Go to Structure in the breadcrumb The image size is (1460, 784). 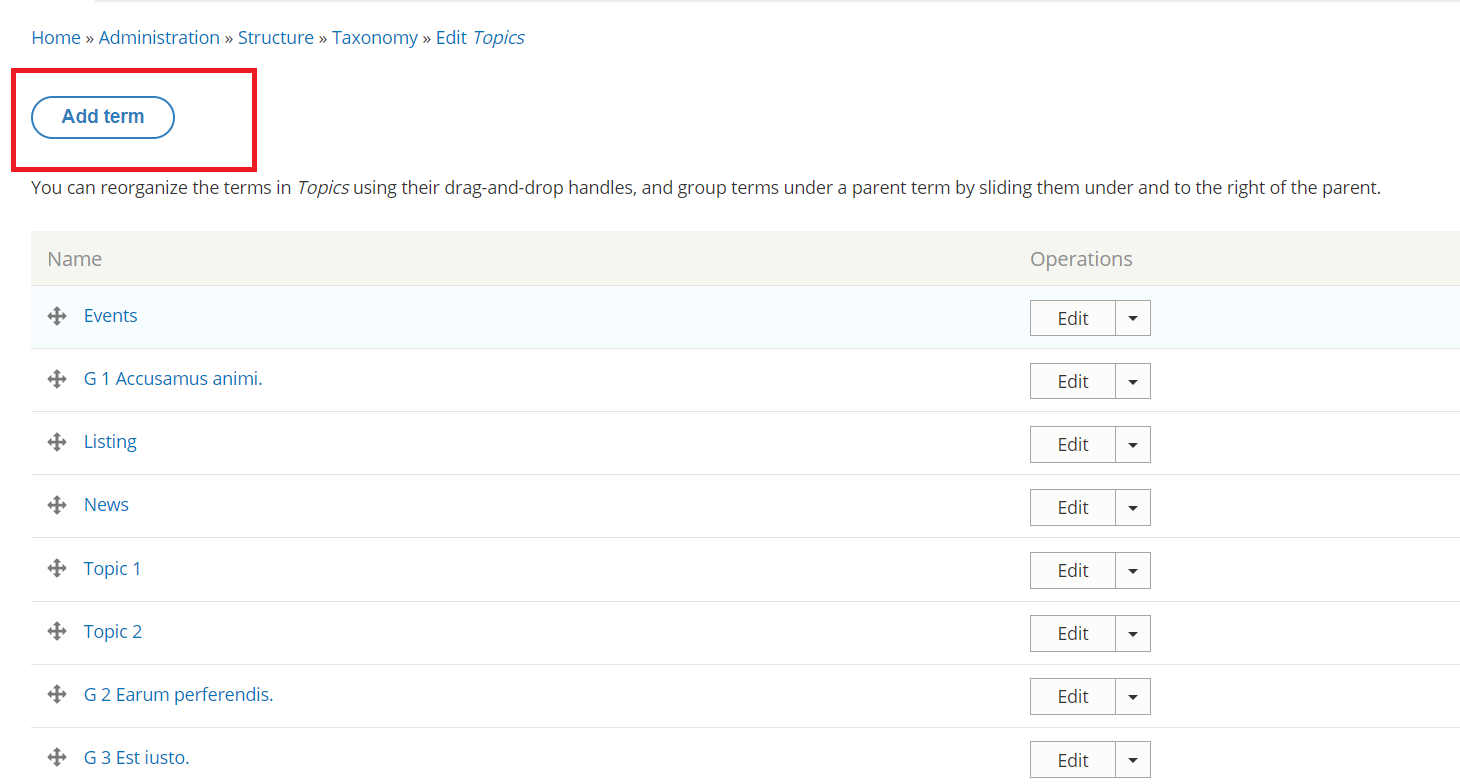275,38
